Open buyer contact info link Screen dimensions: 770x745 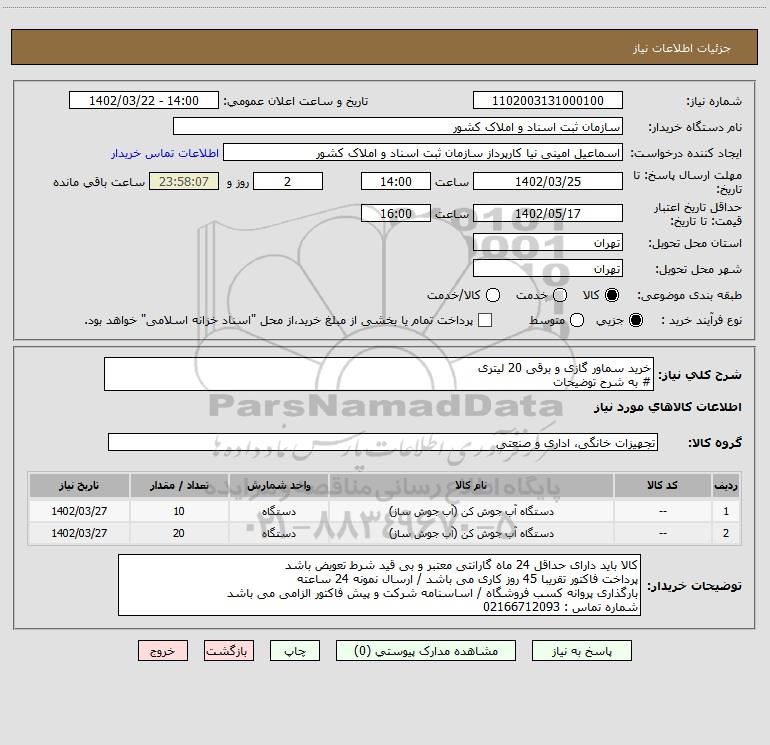[x=165, y=153]
